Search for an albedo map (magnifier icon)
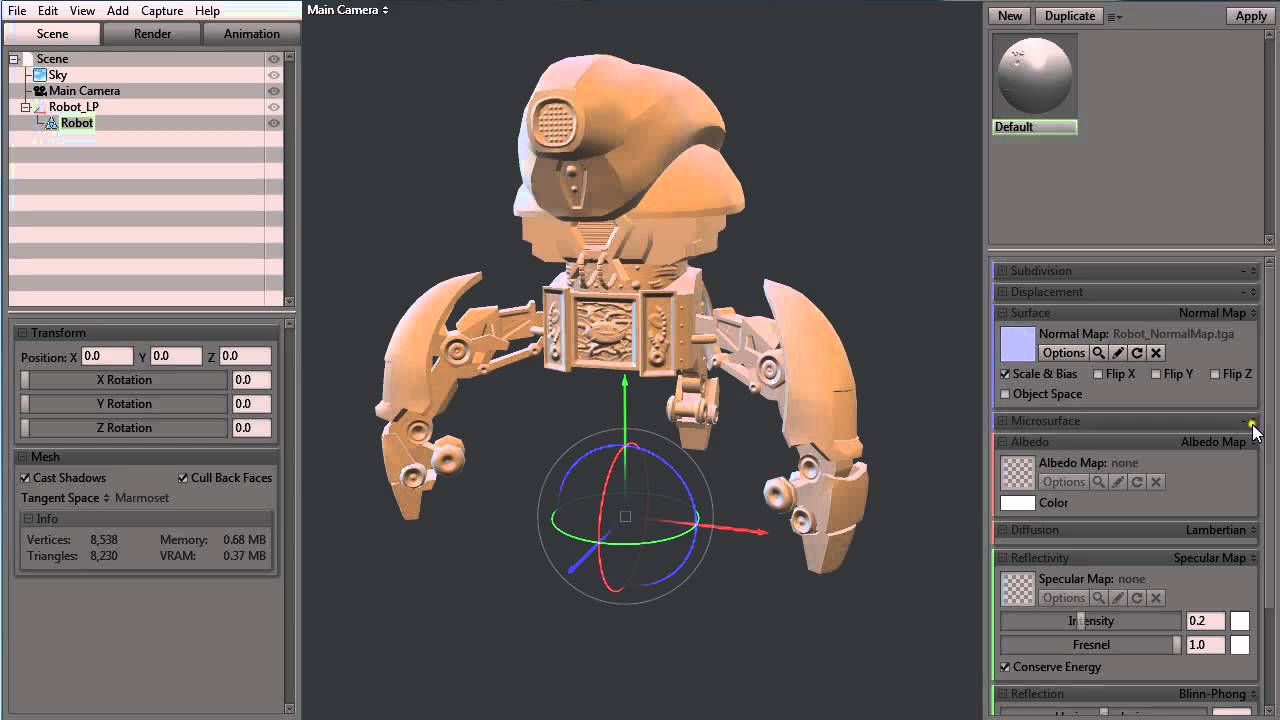The width and height of the screenshot is (1280, 720). (1098, 482)
